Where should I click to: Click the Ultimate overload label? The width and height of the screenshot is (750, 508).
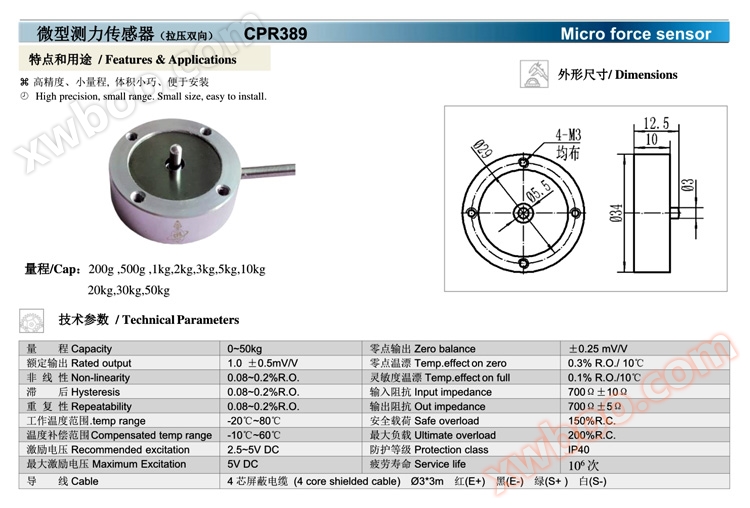[432, 435]
